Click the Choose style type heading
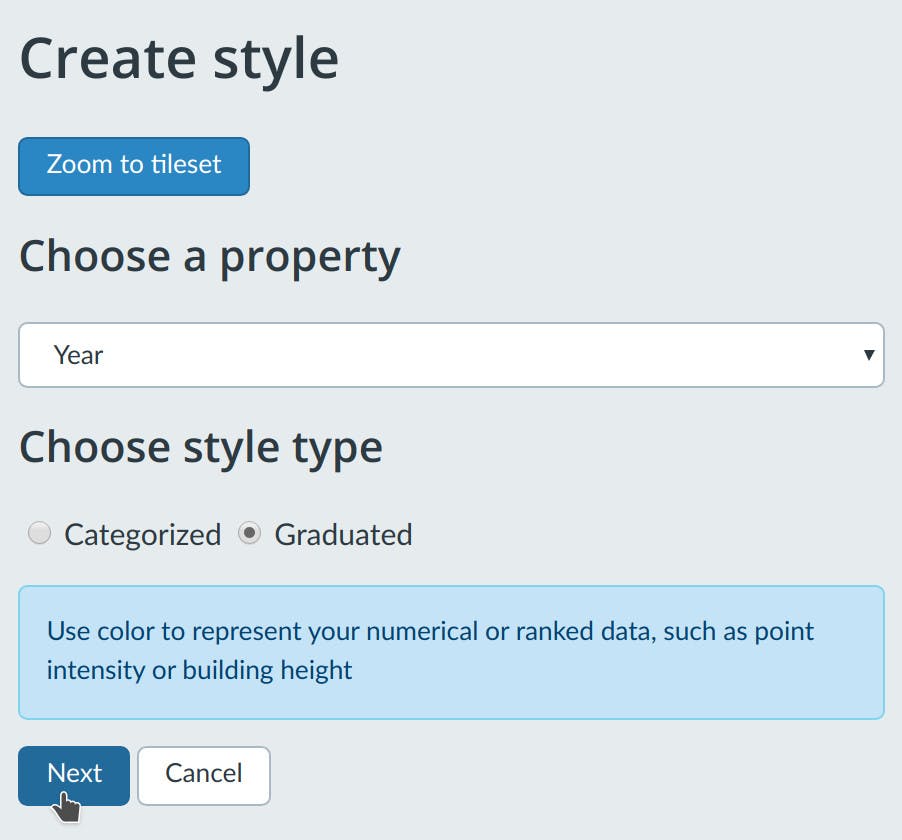The width and height of the screenshot is (902, 840). click(x=200, y=446)
